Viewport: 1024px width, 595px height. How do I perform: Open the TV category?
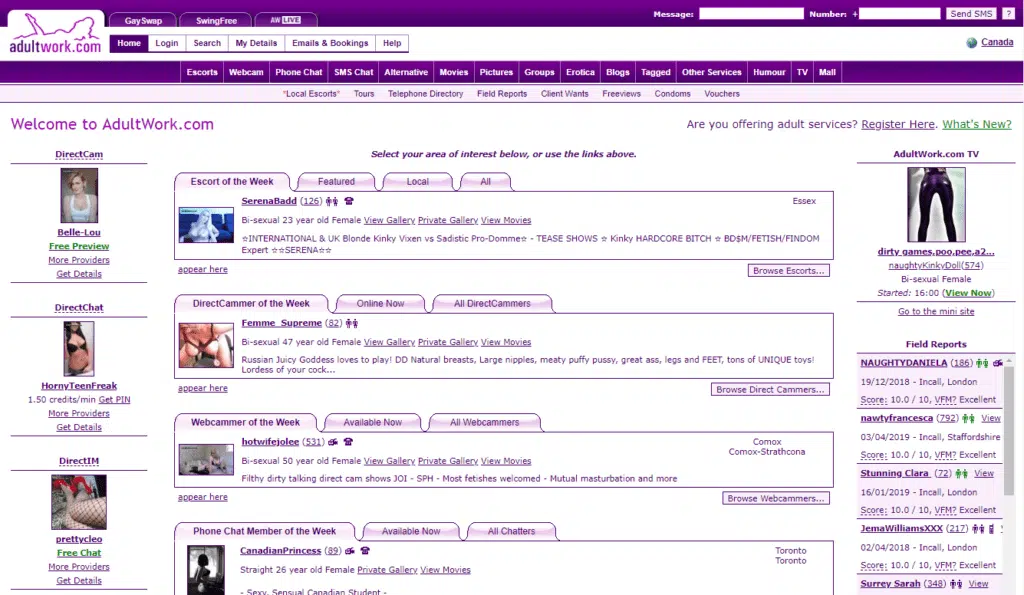[x=802, y=72]
